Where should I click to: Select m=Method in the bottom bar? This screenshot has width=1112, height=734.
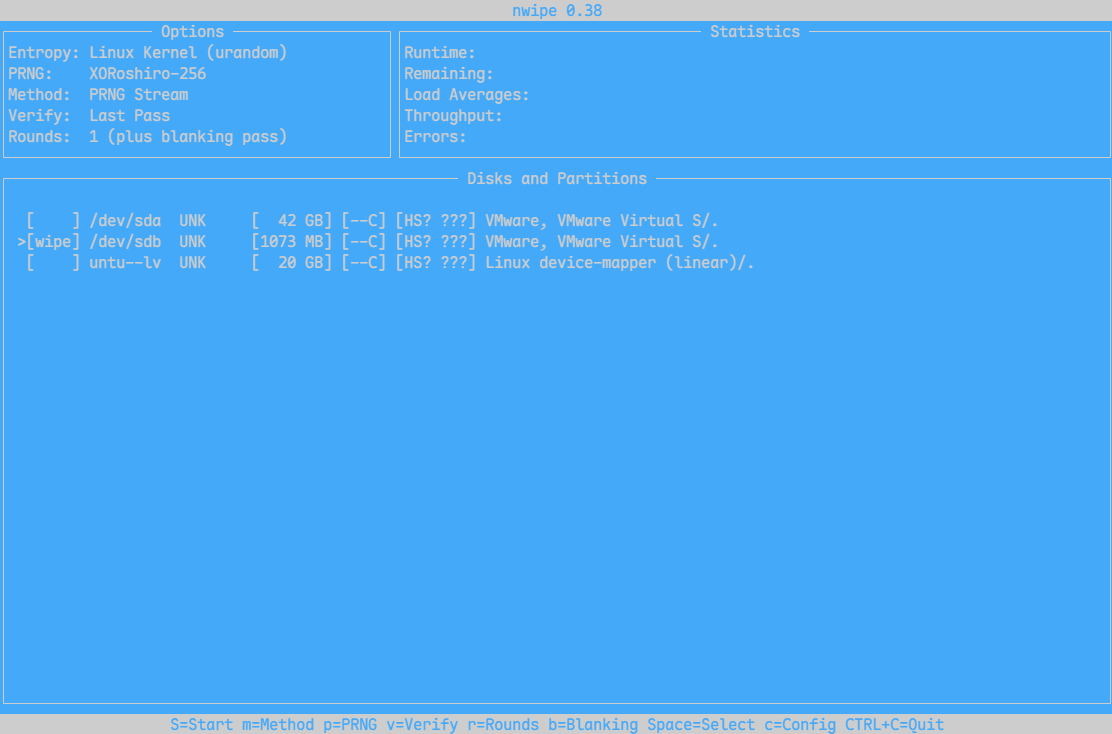click(x=278, y=725)
